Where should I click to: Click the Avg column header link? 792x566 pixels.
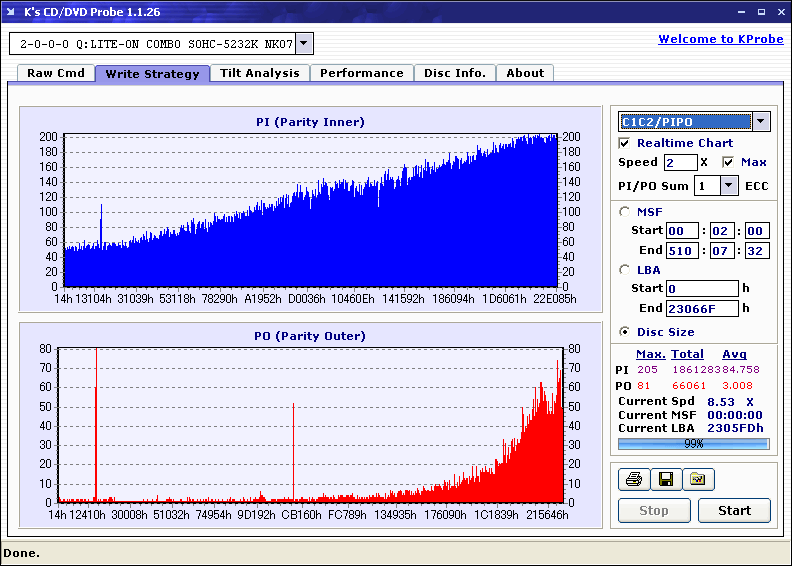734,354
